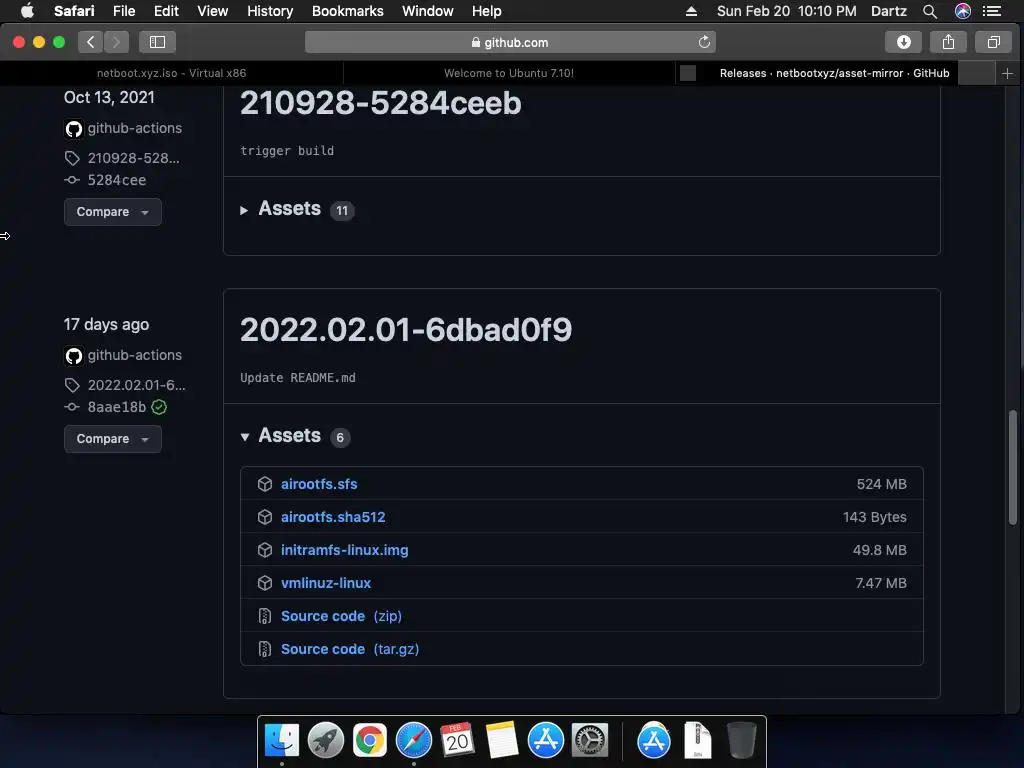Open commit 5284cee link
The image size is (1024, 768).
117,180
